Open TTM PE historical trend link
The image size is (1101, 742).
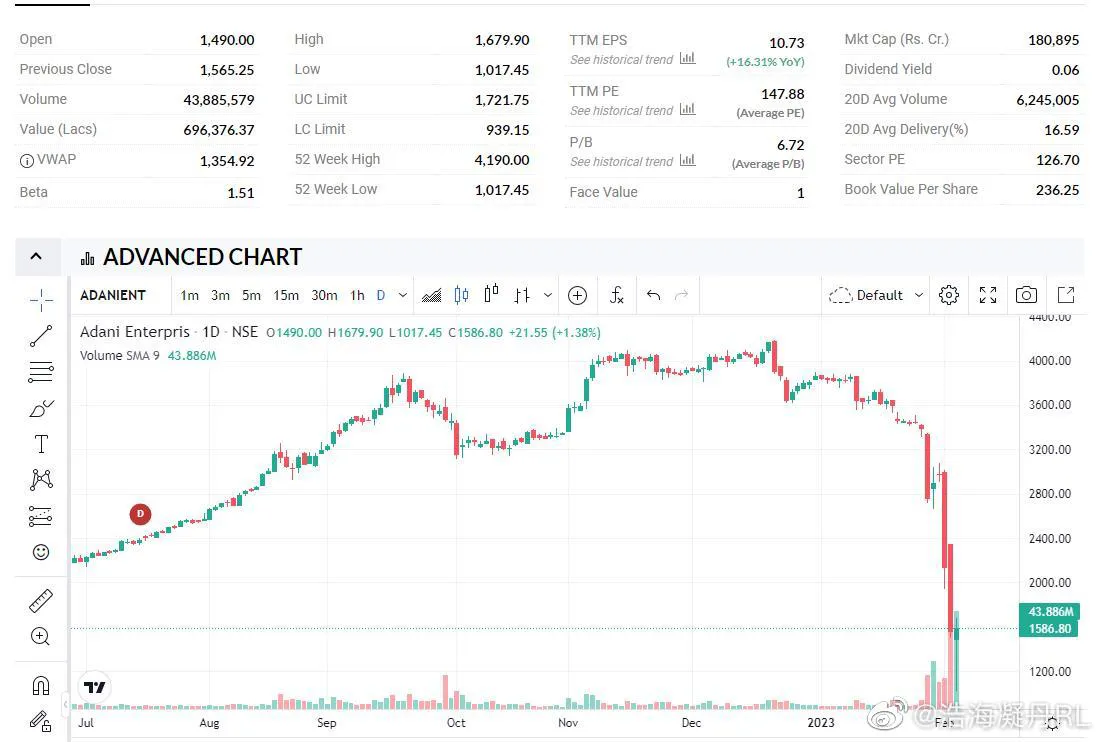pos(633,110)
